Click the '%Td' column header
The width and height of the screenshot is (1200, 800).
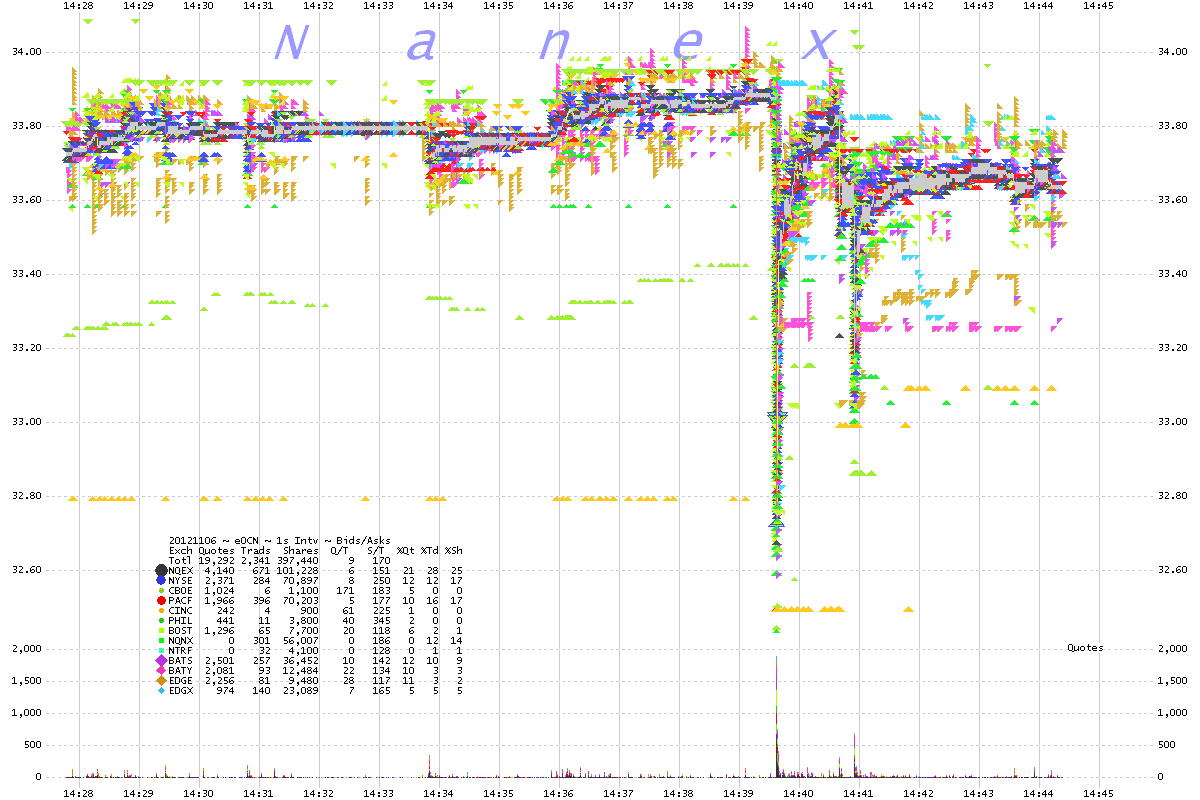click(430, 551)
